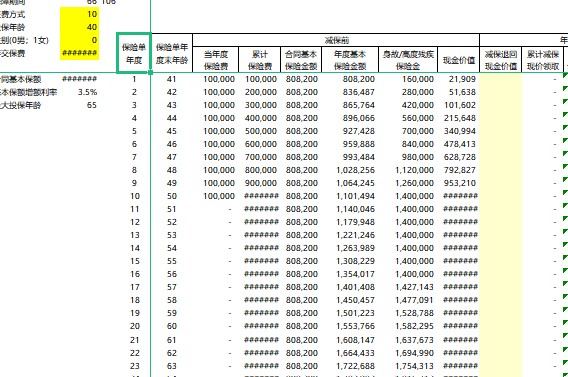This screenshot has height=377, width=568.
Task: Click the 合同基本保险金额 header cell
Action: click(301, 60)
